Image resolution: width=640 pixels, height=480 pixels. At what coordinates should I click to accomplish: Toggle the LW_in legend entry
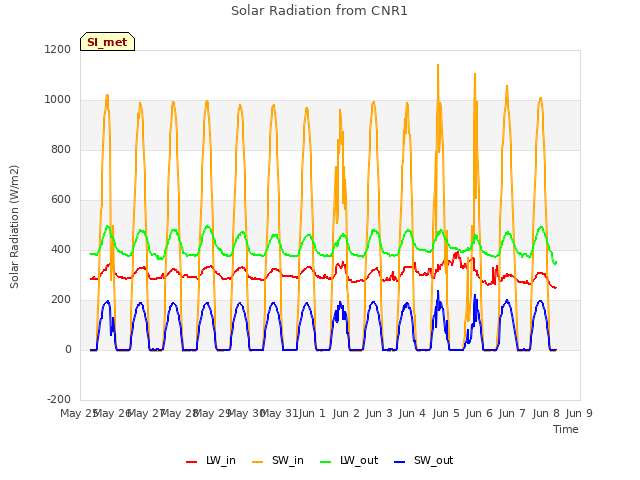click(x=211, y=460)
